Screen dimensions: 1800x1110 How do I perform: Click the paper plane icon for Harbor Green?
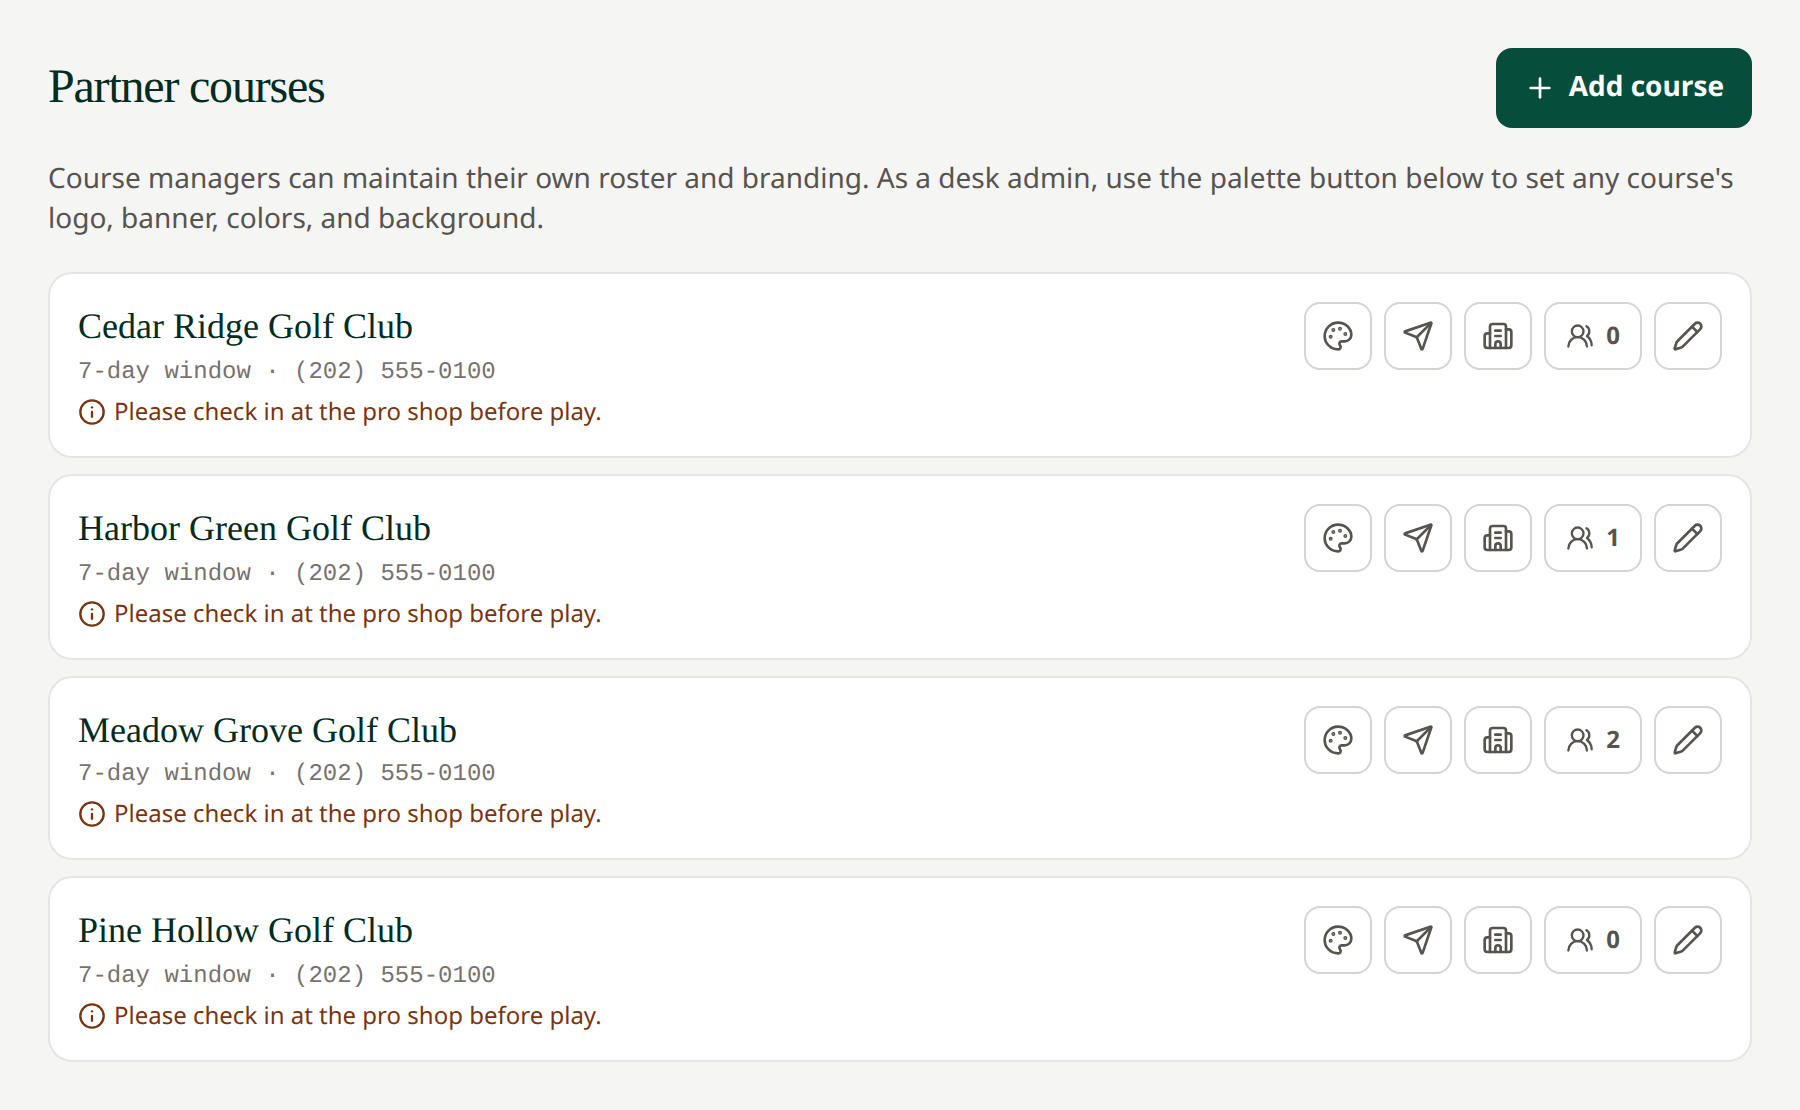coord(1418,538)
